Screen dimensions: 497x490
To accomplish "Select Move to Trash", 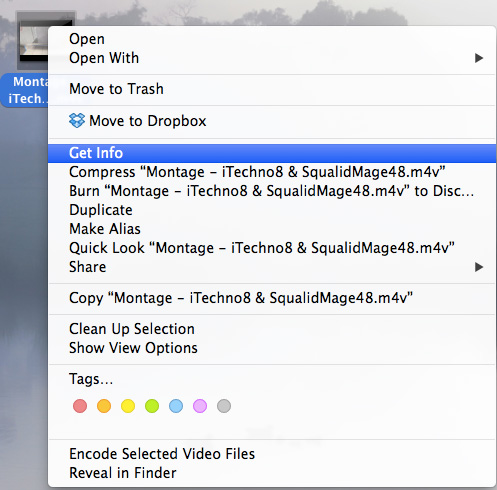I will pos(272,89).
